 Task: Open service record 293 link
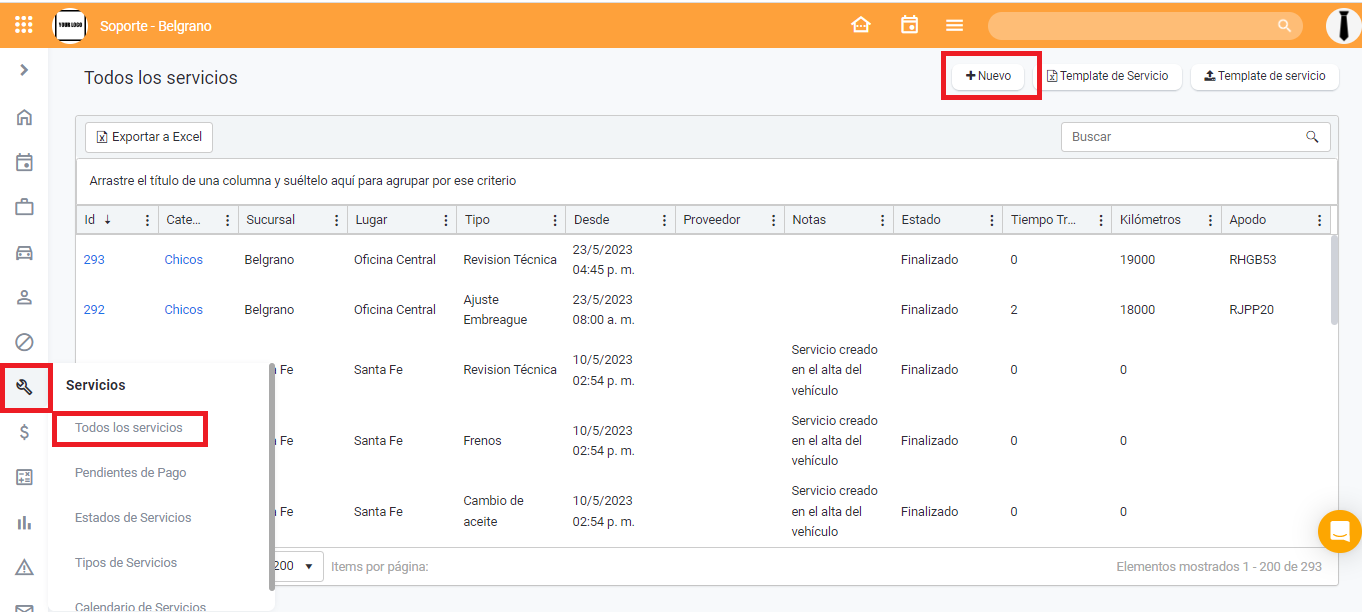pyautogui.click(x=94, y=259)
